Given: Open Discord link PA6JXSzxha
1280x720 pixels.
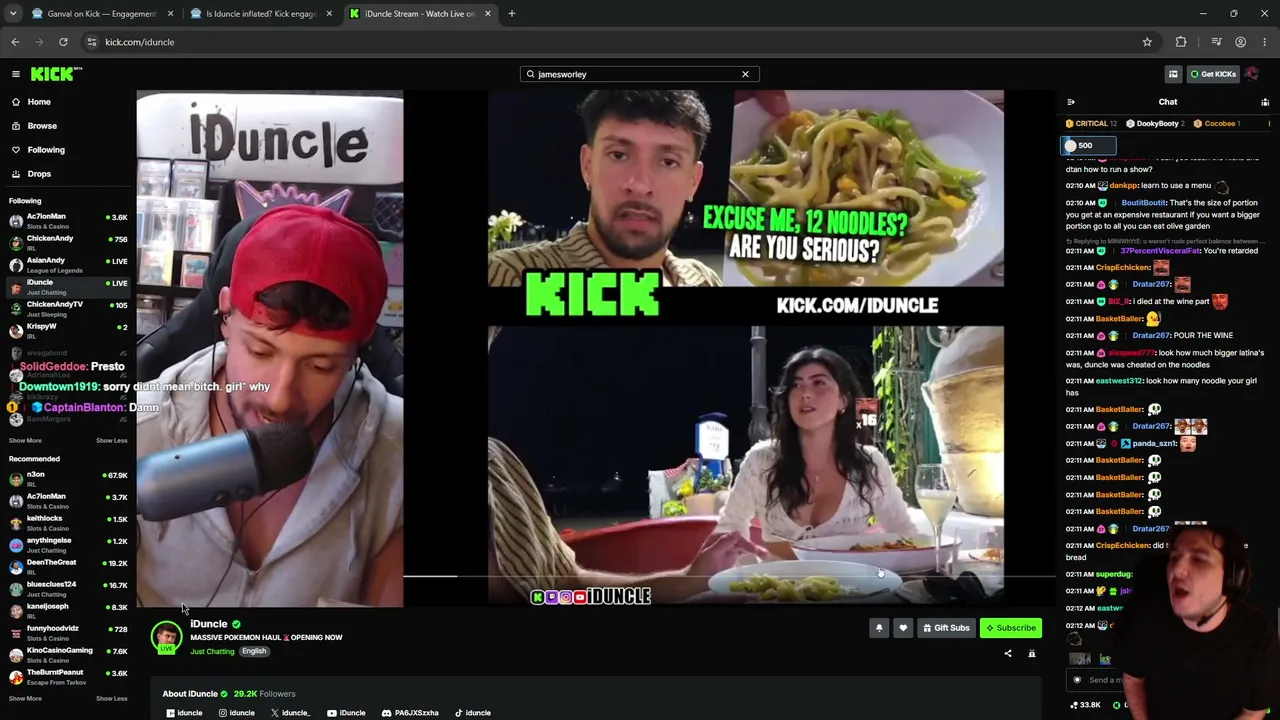Looking at the screenshot, I should pyautogui.click(x=410, y=713).
